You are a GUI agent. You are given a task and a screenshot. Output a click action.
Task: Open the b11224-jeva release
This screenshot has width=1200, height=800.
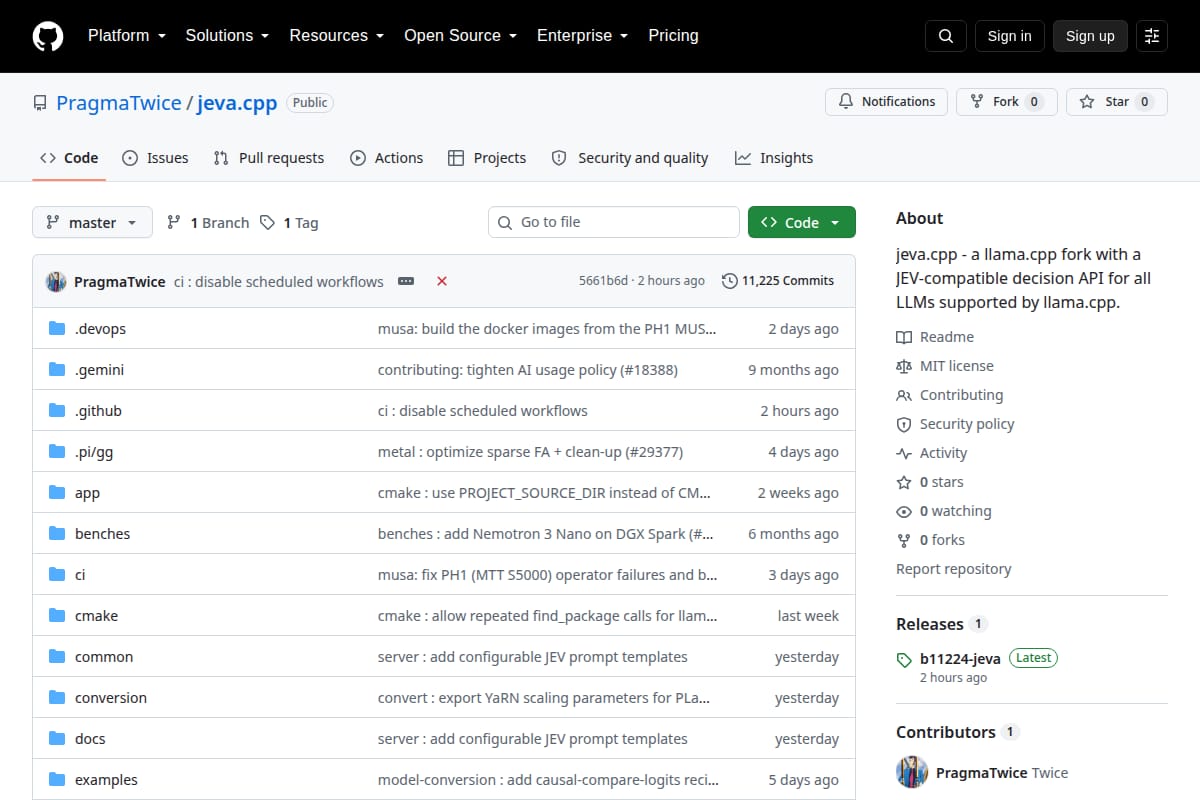click(960, 658)
